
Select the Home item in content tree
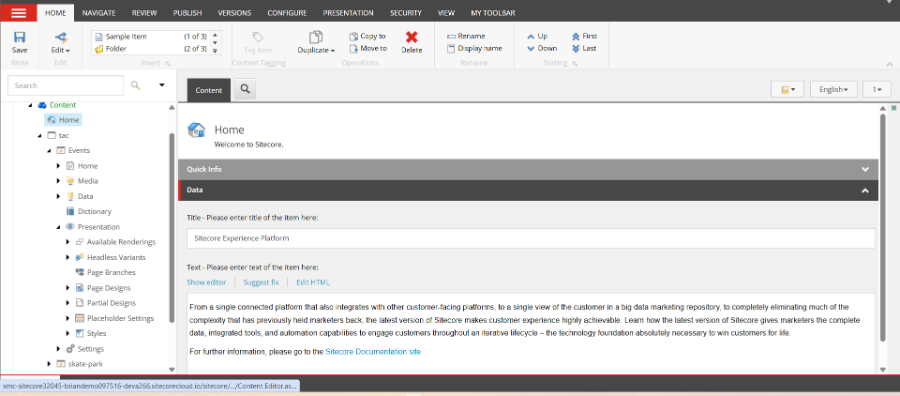pyautogui.click(x=64, y=120)
